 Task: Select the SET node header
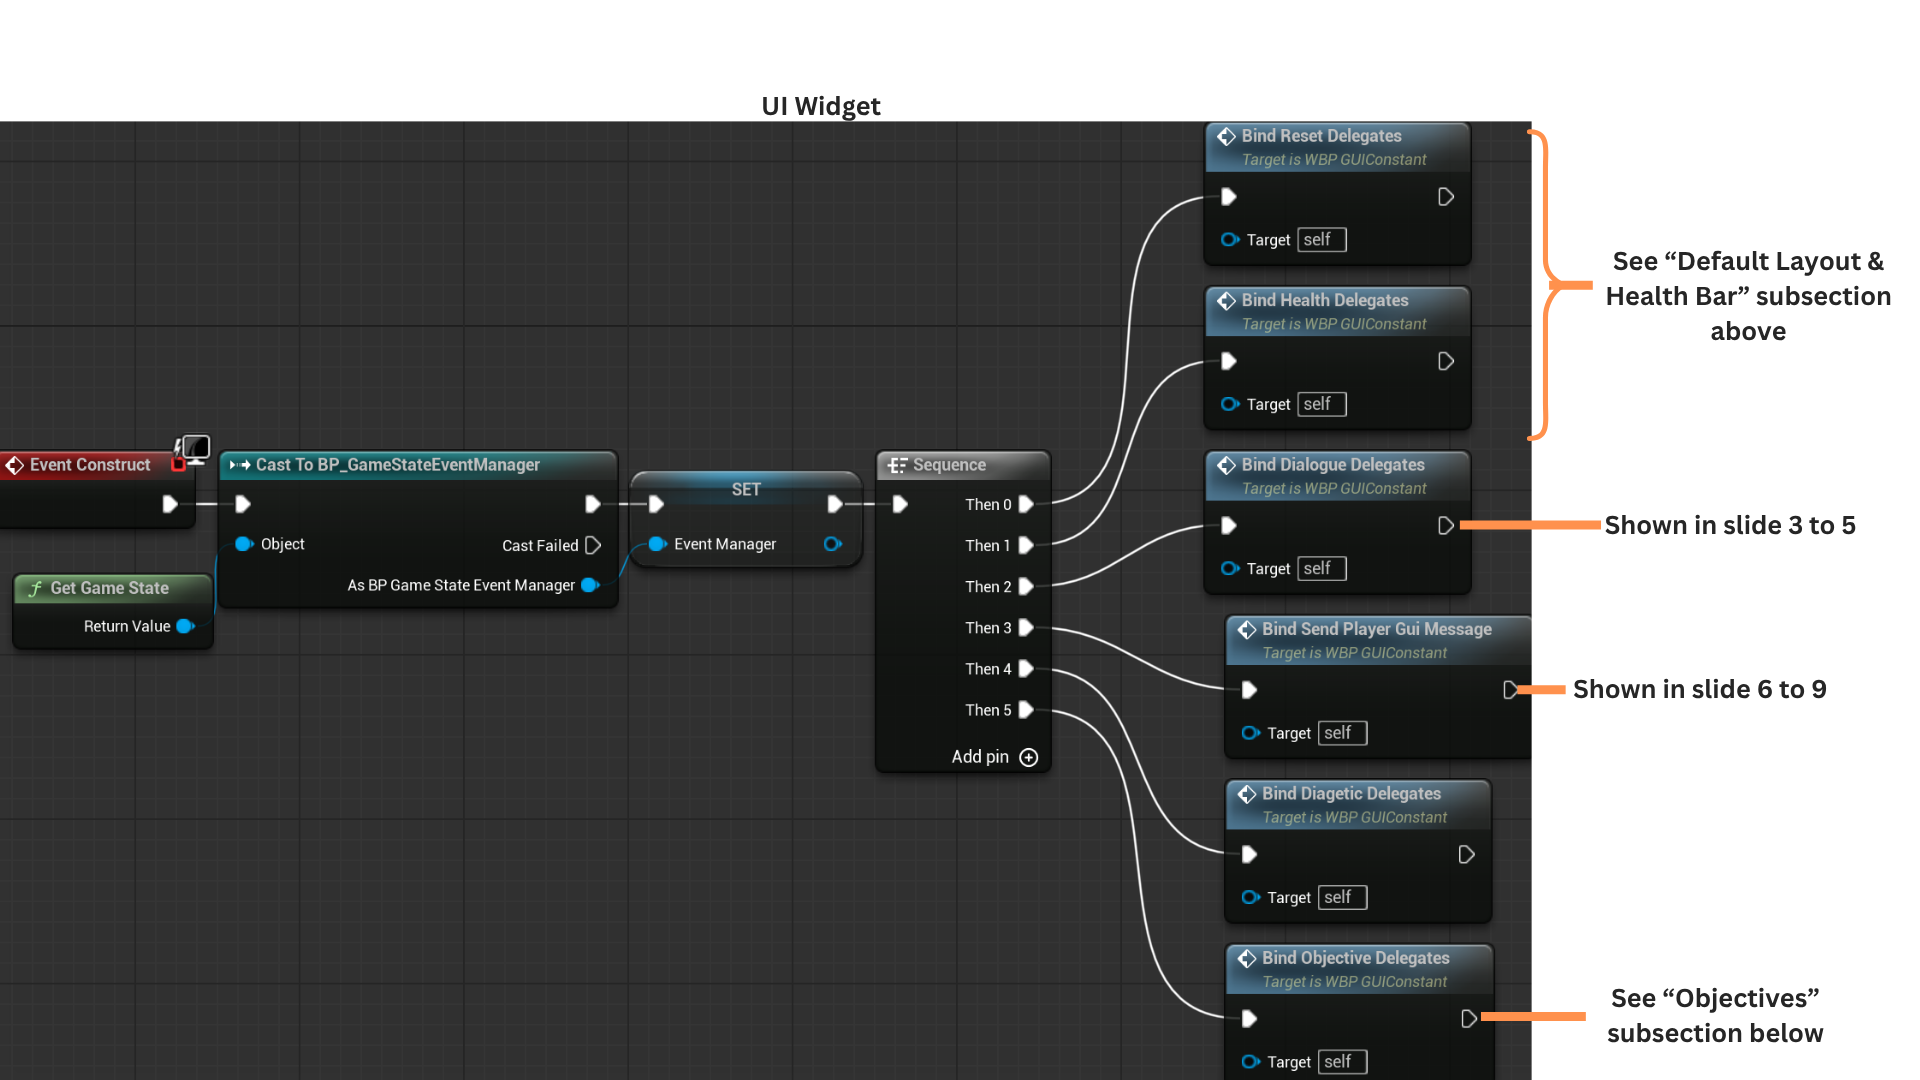point(746,489)
